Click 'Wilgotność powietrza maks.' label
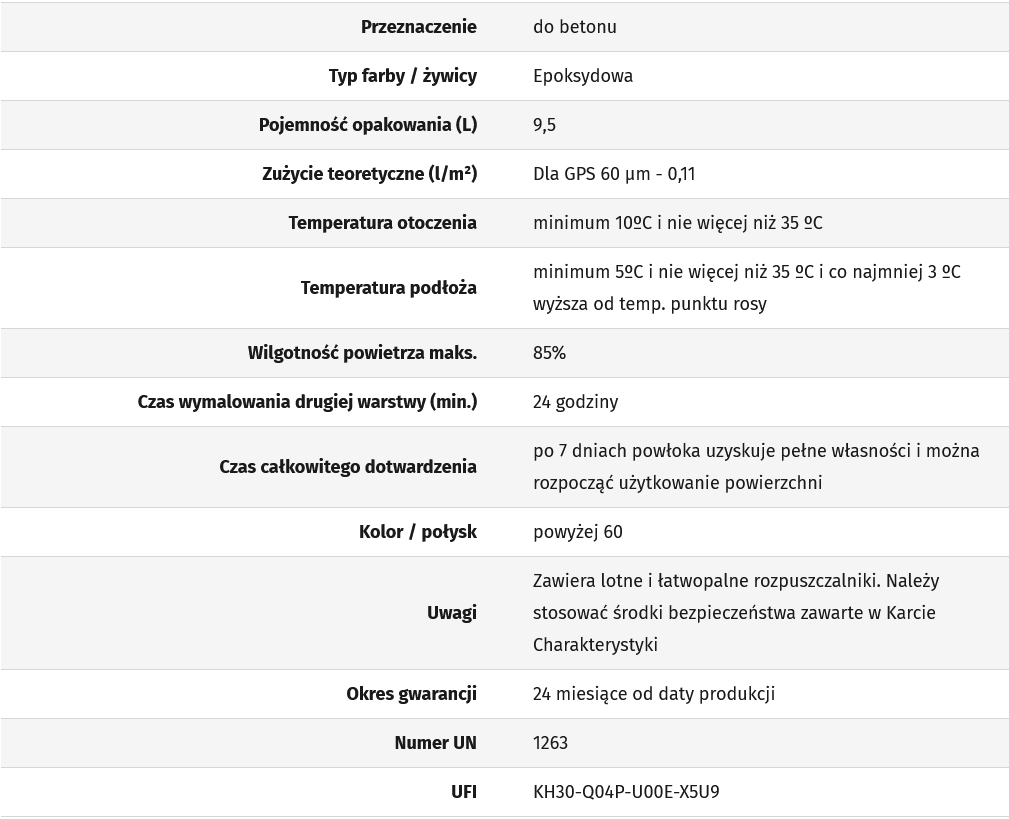Image resolution: width=1009 pixels, height=819 pixels. click(362, 353)
